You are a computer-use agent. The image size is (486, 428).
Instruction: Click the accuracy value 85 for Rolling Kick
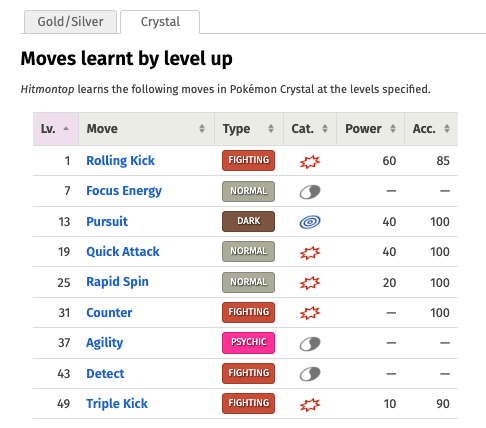[443, 161]
